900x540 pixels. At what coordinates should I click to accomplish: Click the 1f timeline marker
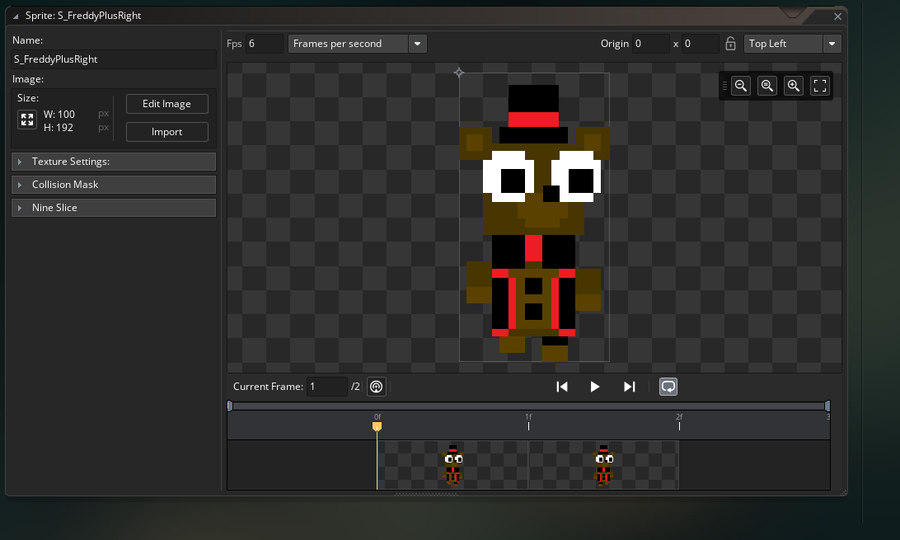pyautogui.click(x=528, y=423)
